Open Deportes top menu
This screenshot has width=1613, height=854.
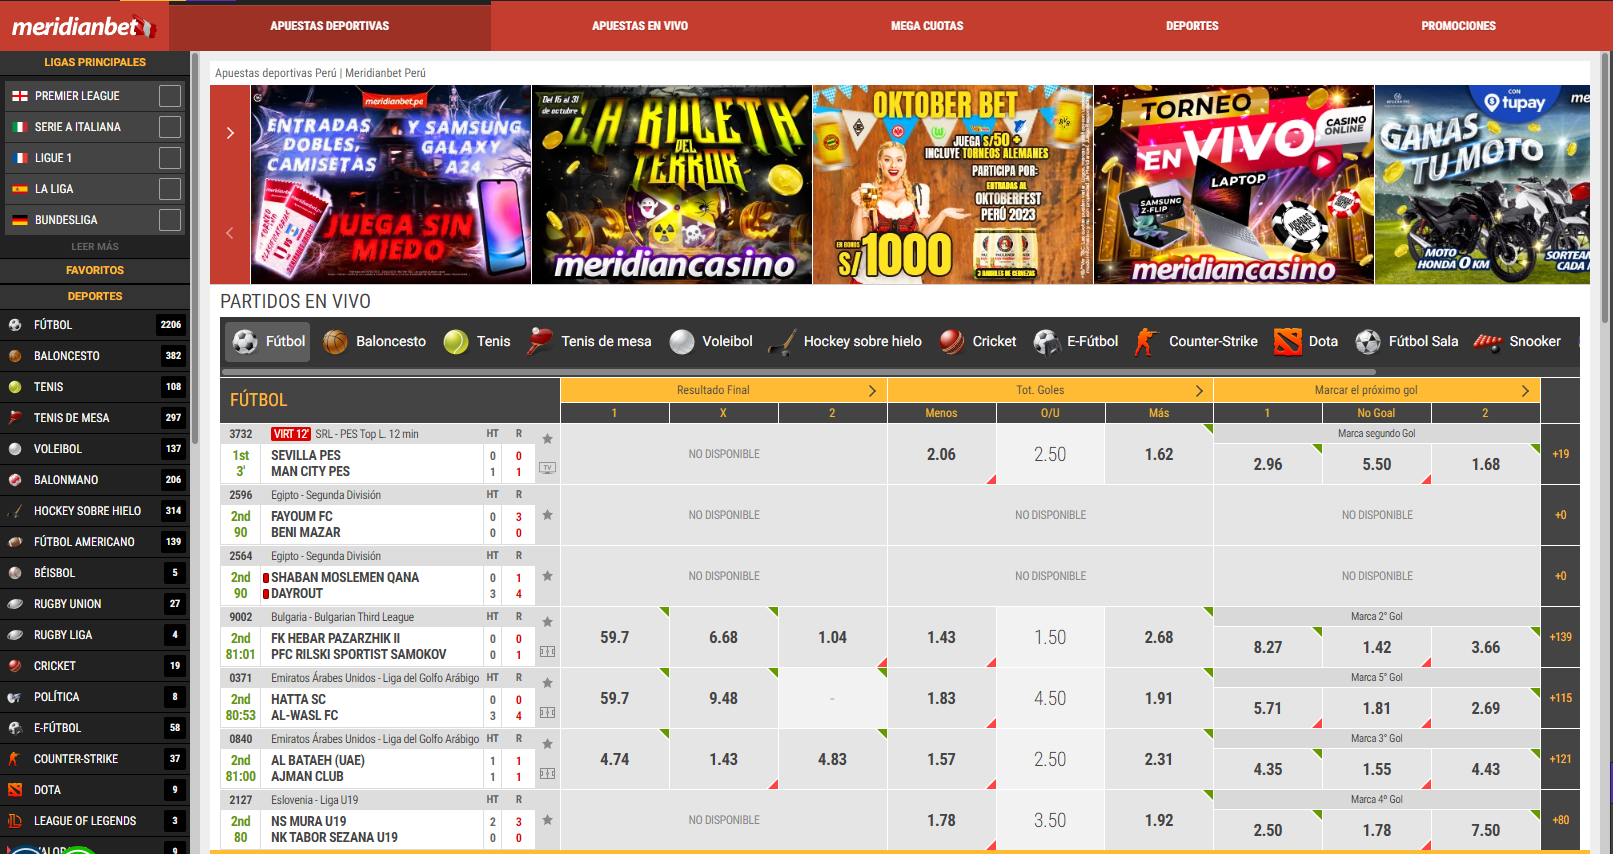[1192, 26]
